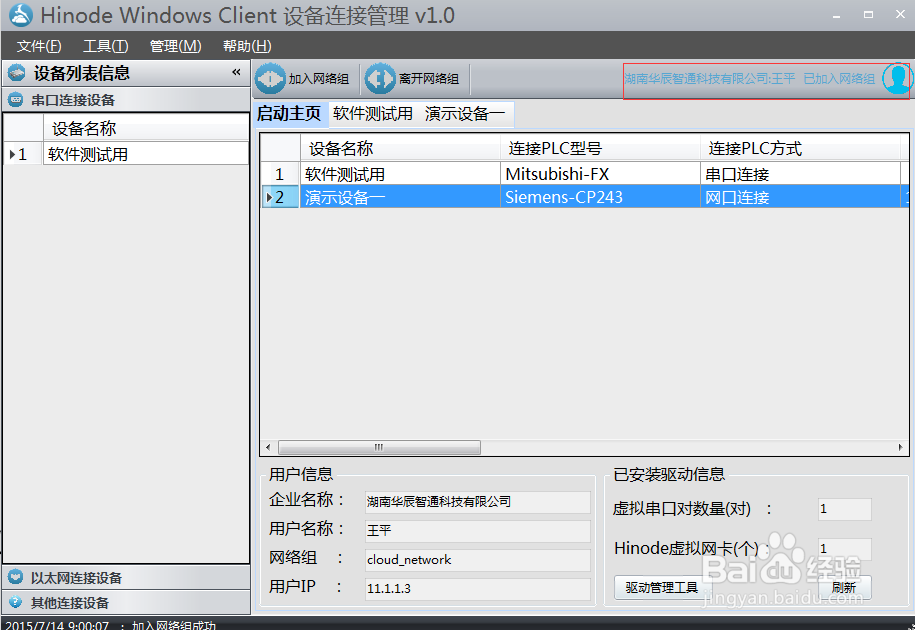The height and width of the screenshot is (630, 915).
Task: Open the 管理(M) menu
Action: coord(175,46)
